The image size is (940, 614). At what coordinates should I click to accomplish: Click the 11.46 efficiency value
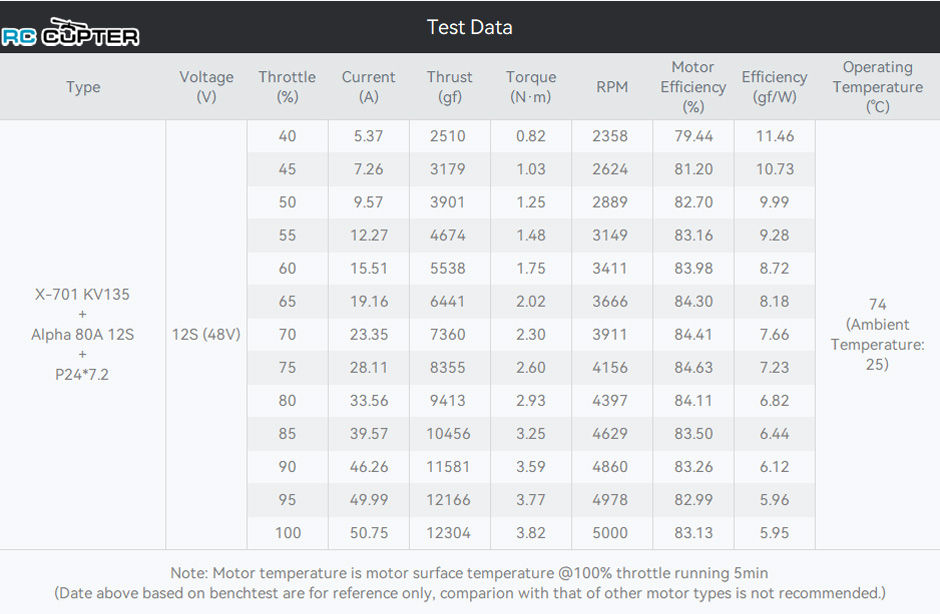(775, 136)
